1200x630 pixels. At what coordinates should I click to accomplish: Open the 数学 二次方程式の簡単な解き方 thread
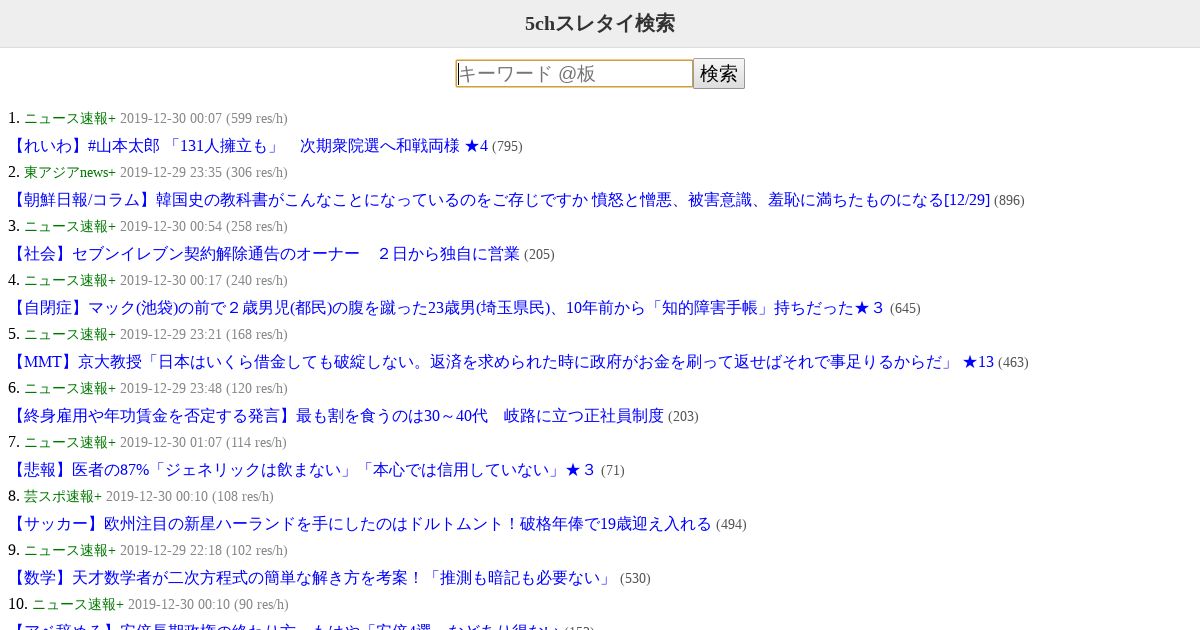coord(312,578)
